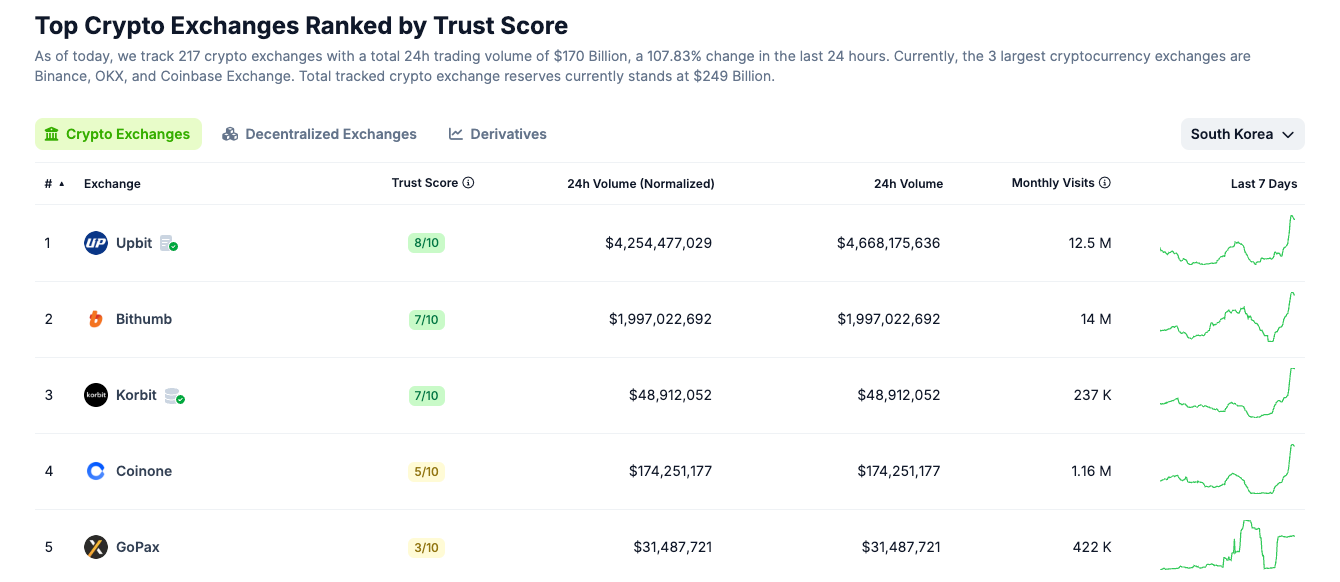Click the Korbit exchange logo icon
Image resolution: width=1340 pixels, height=582 pixels.
96,395
